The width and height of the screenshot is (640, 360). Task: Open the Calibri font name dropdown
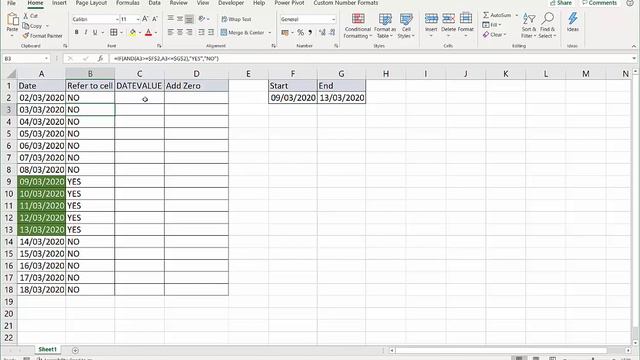117,19
